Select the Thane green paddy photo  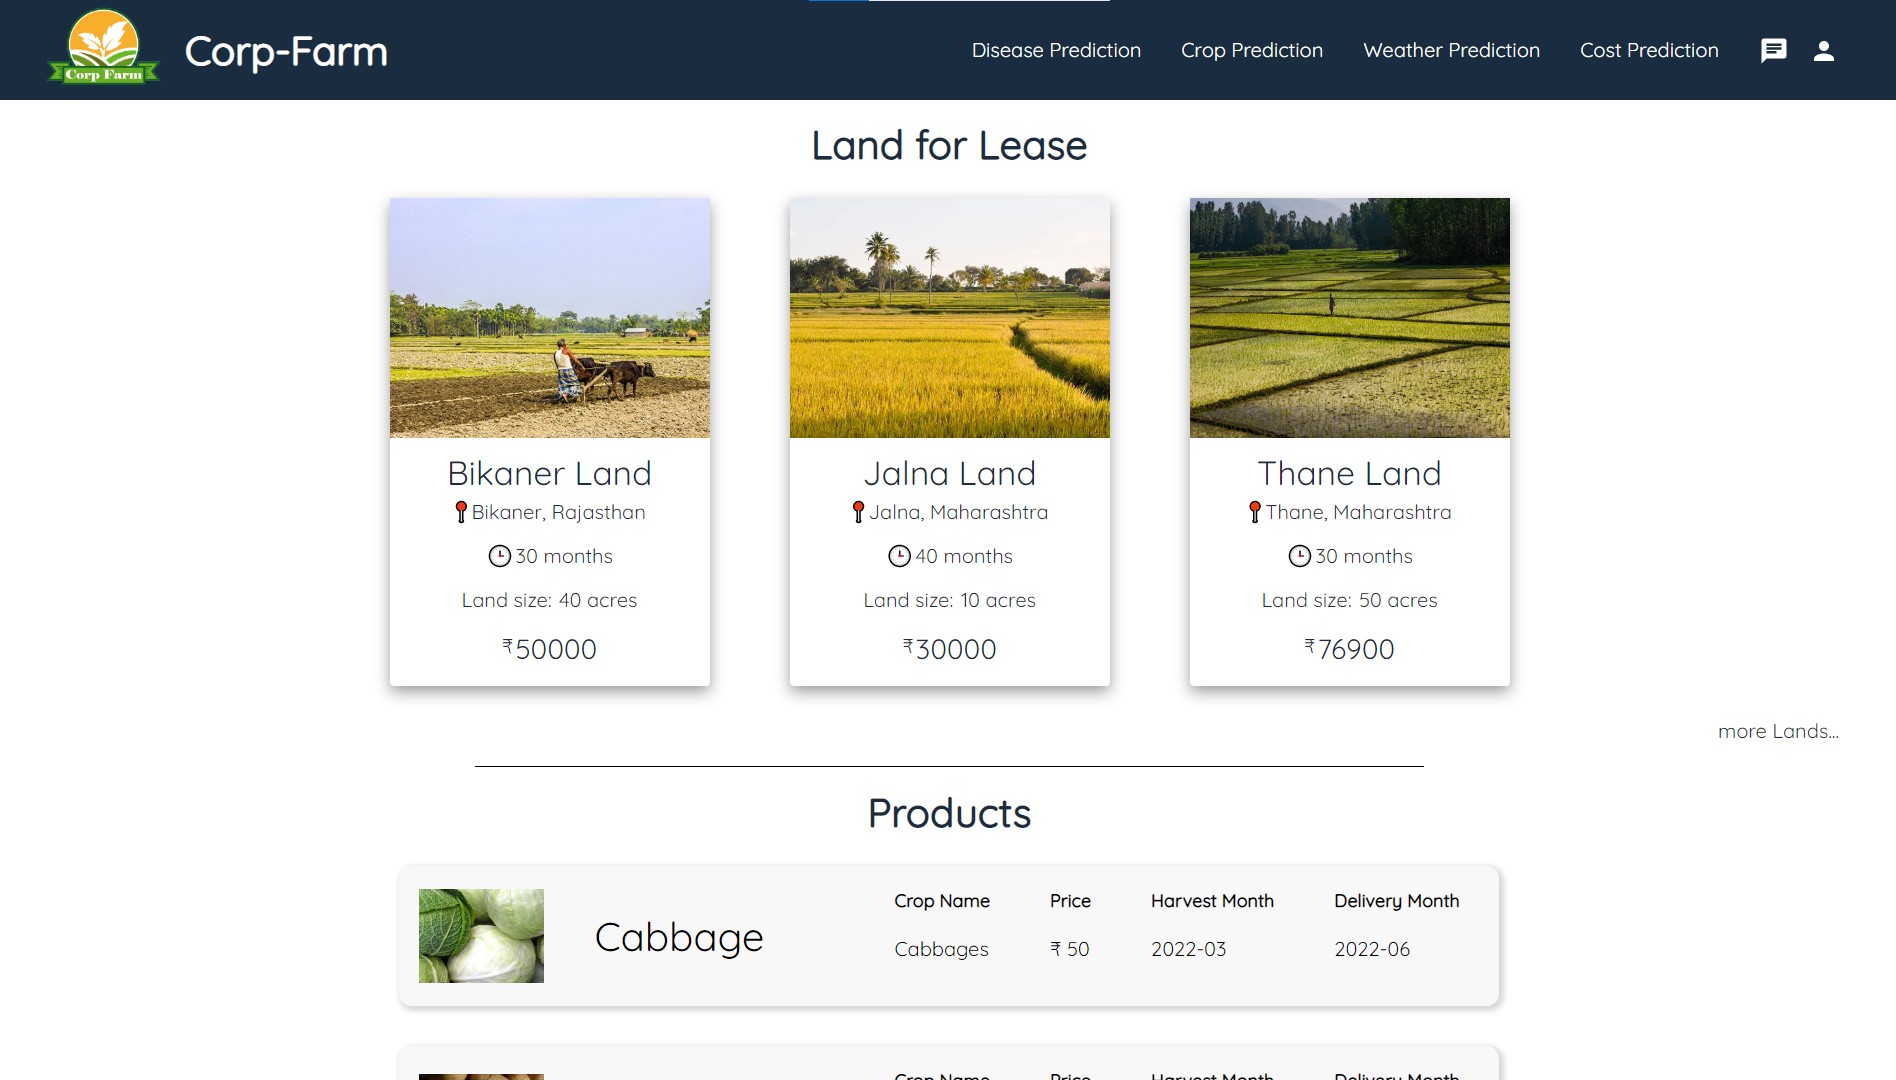click(x=1350, y=318)
